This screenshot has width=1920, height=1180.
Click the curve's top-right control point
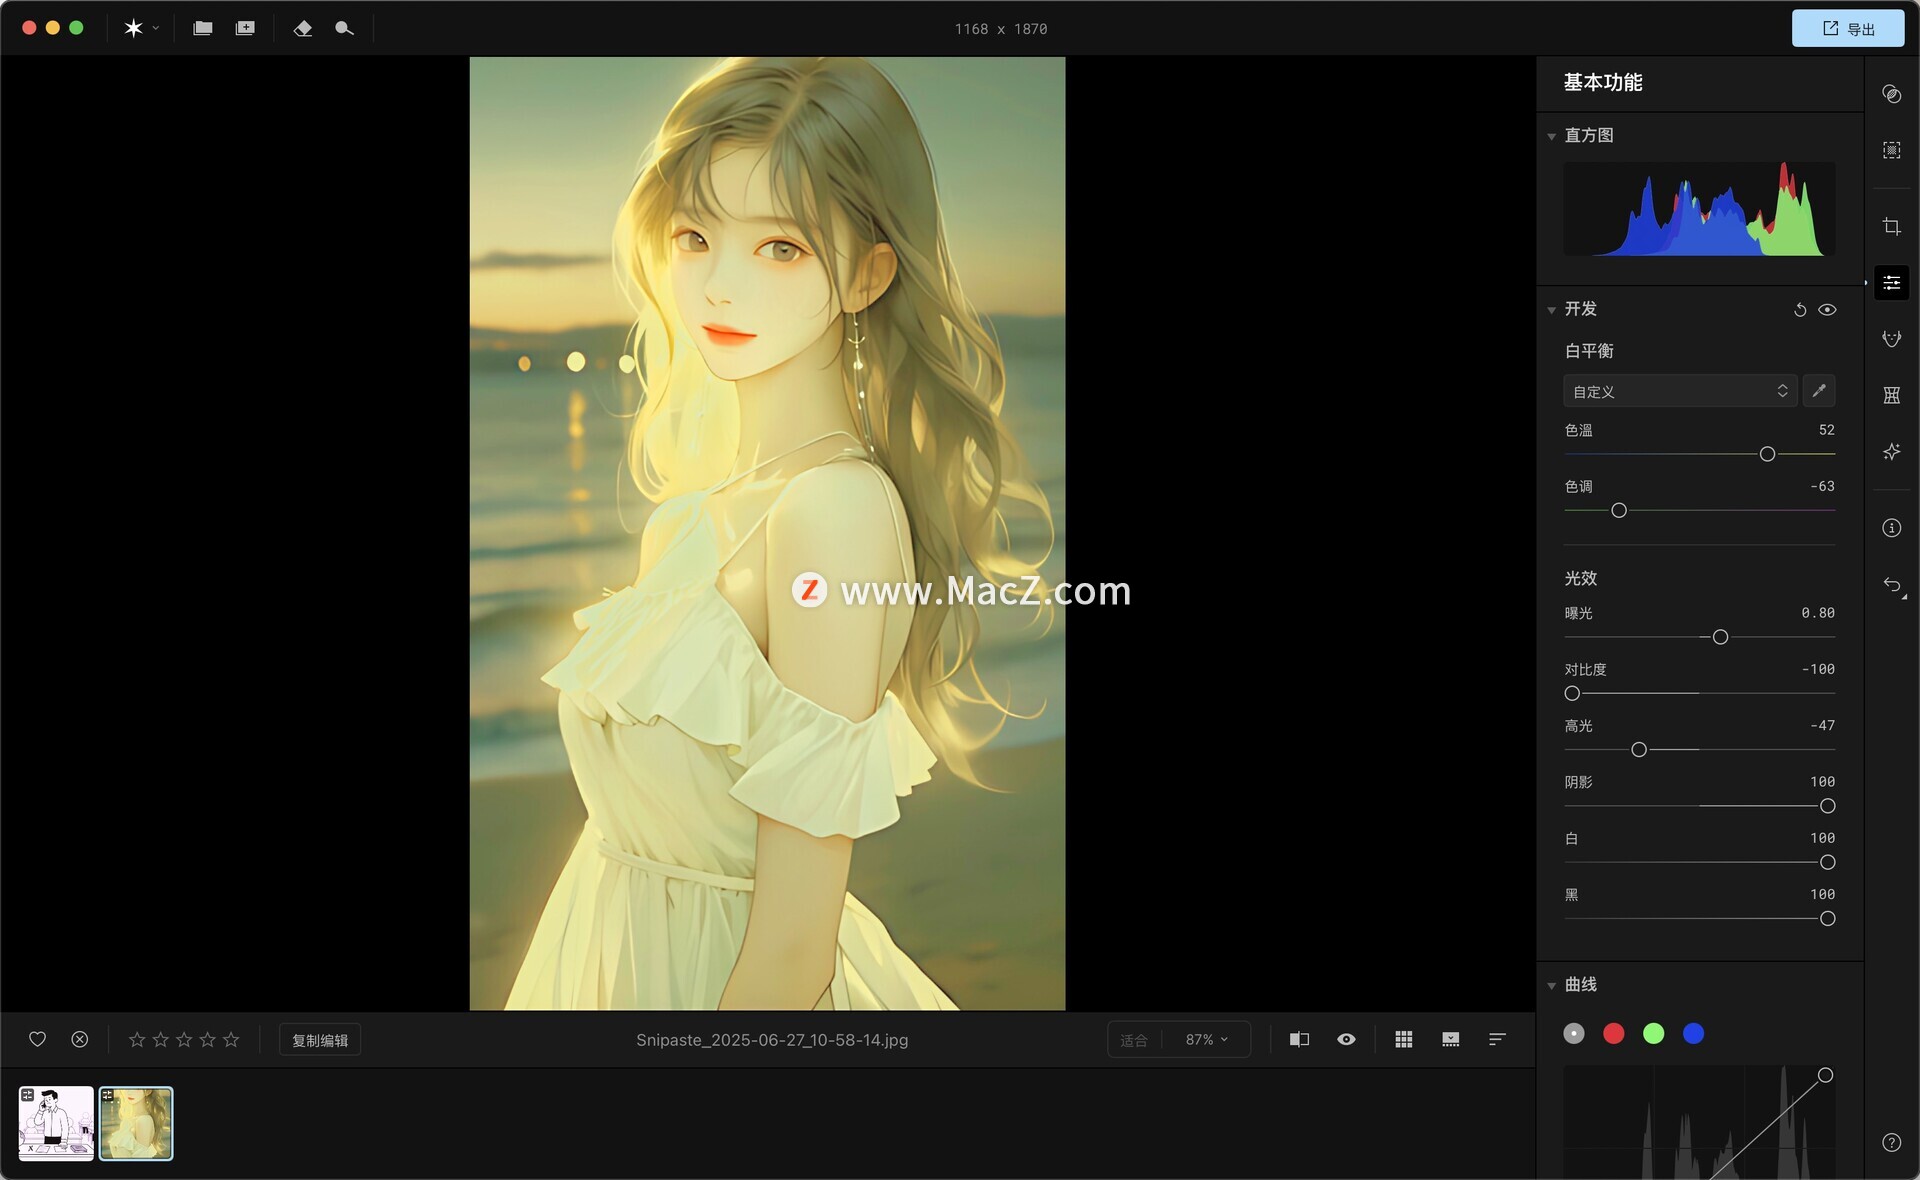[1825, 1075]
